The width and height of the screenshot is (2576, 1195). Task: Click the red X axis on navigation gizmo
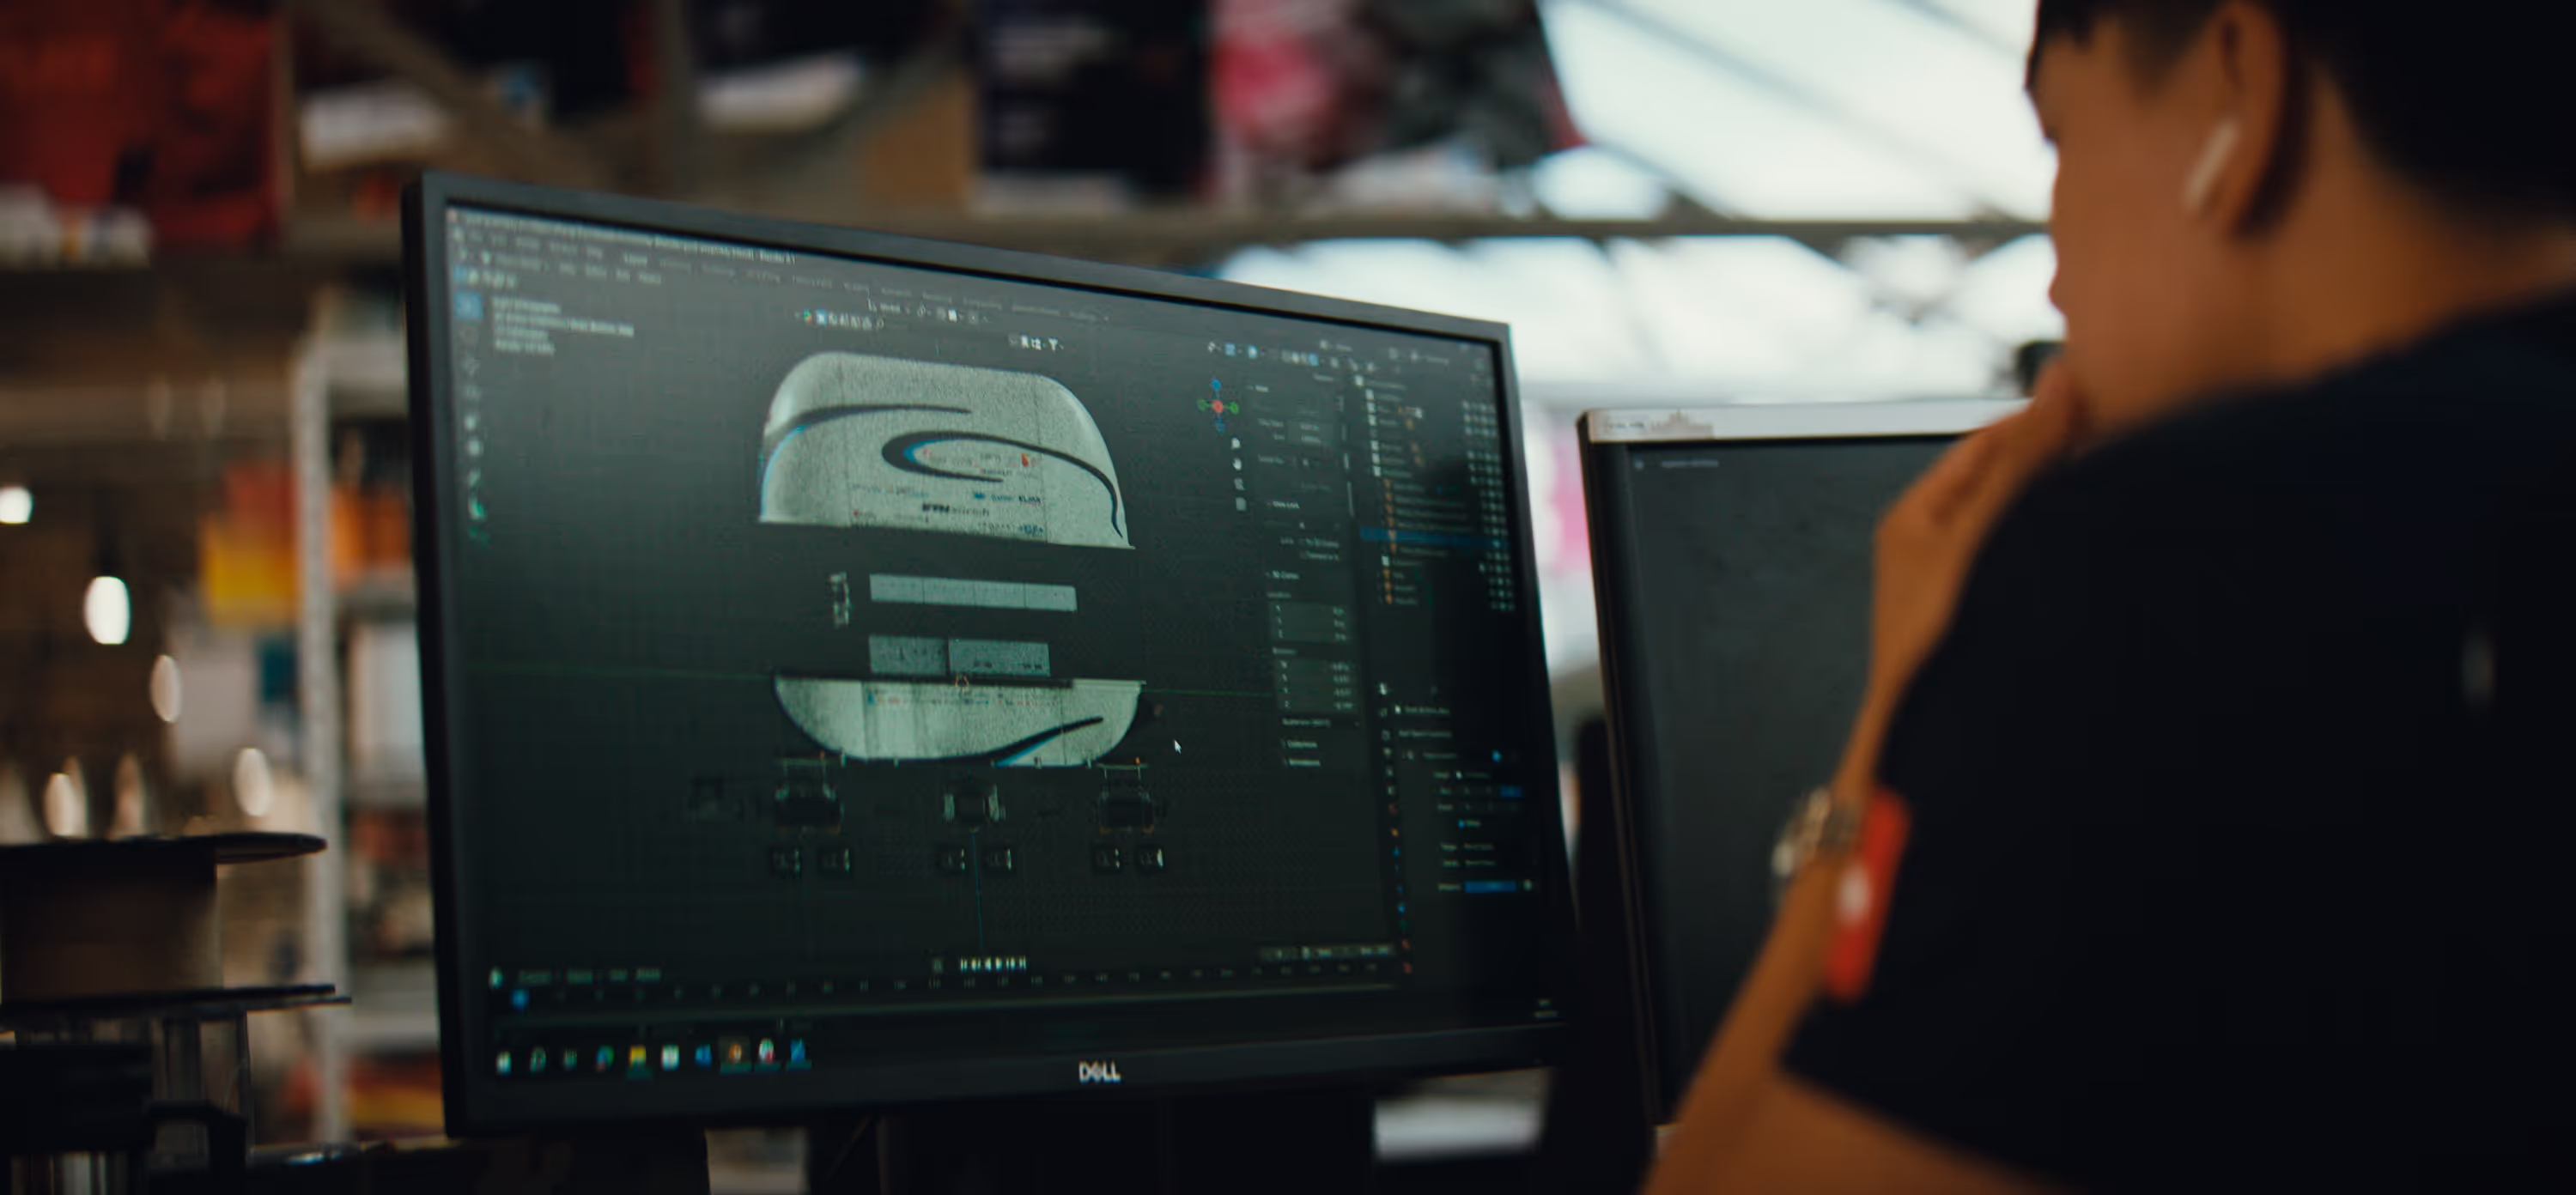(x=1218, y=407)
